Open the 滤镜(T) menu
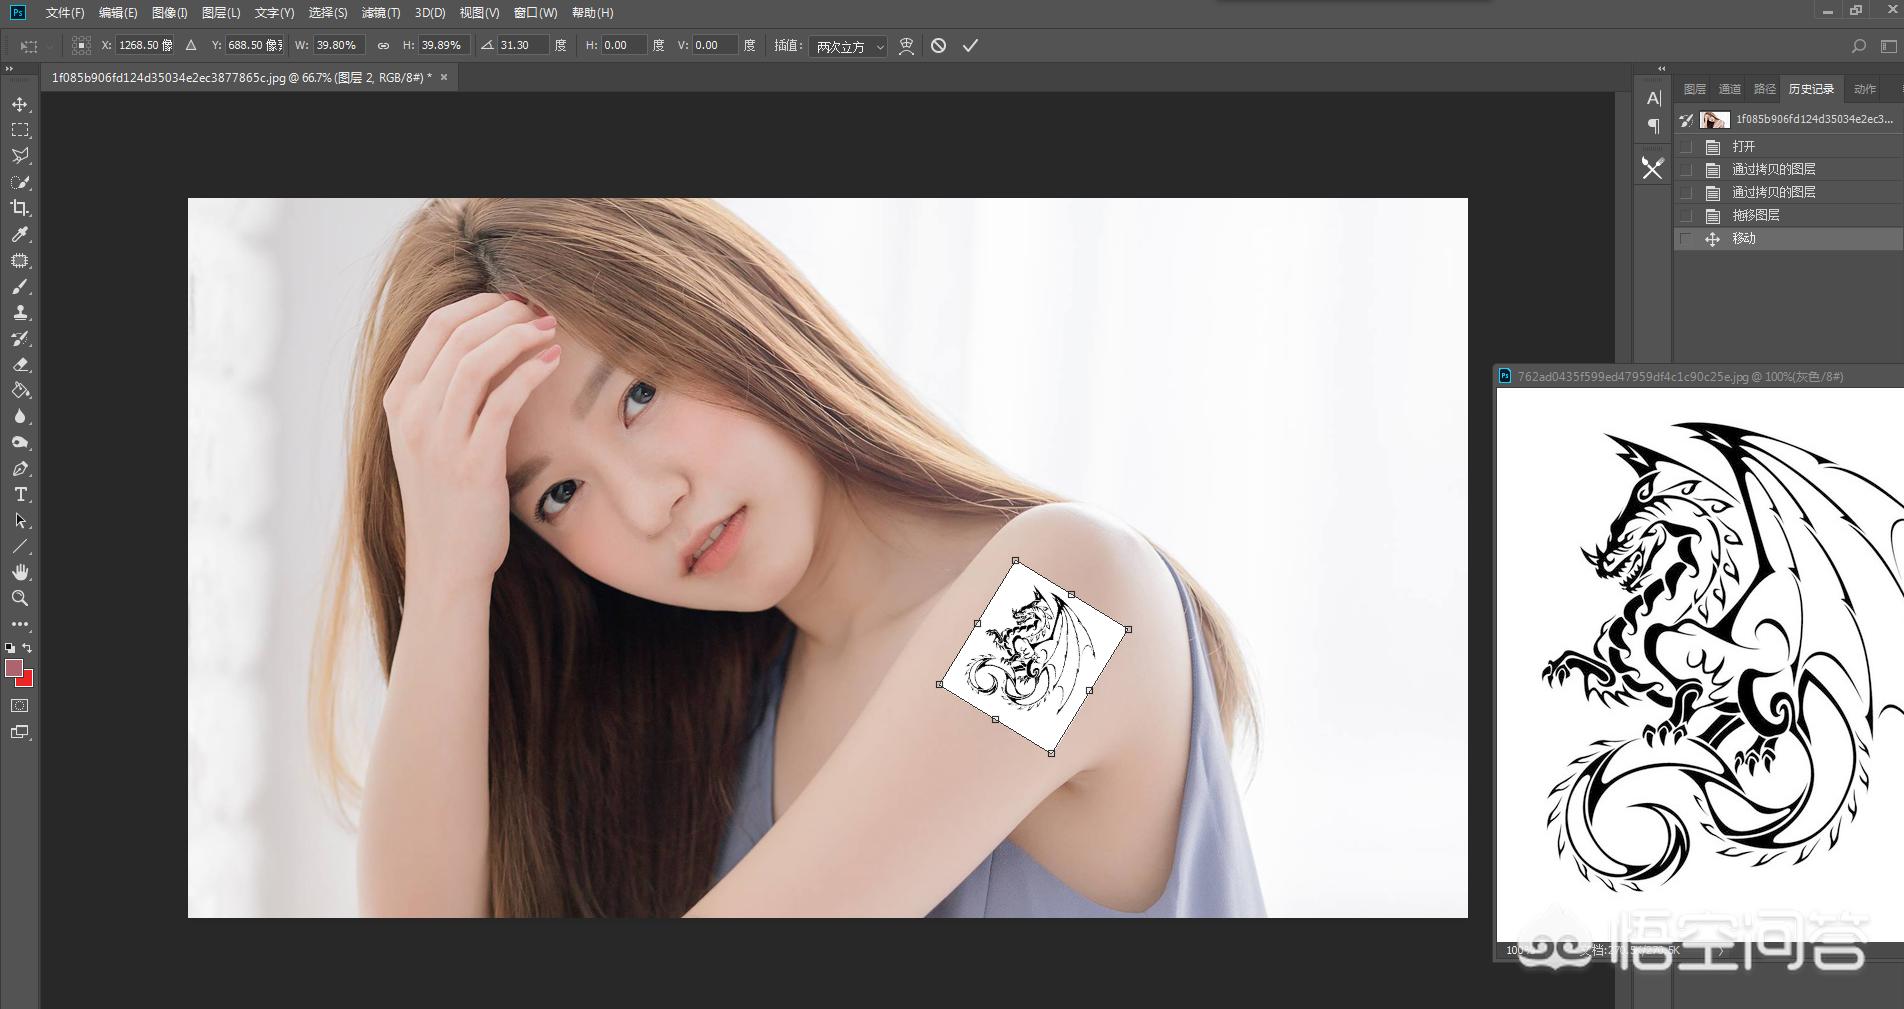1904x1009 pixels. (381, 13)
